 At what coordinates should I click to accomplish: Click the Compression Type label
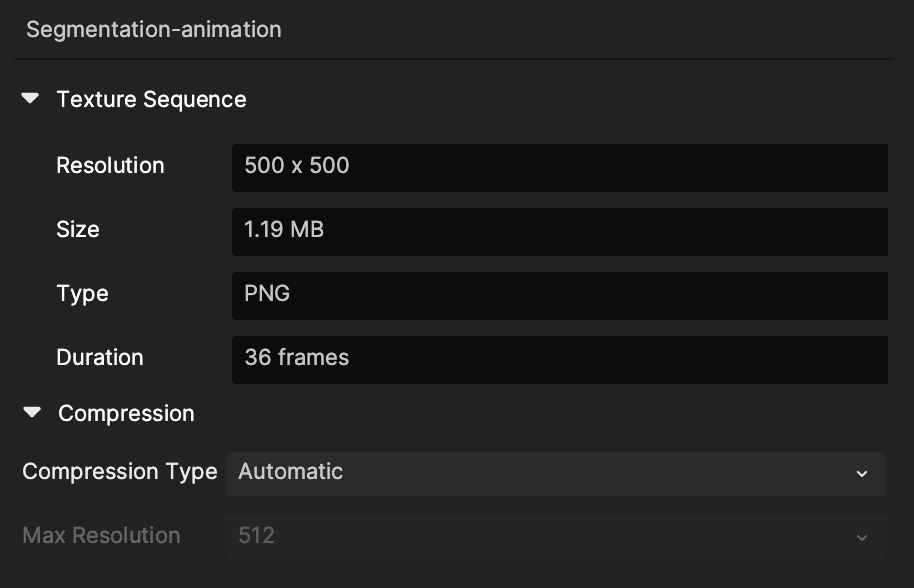click(119, 471)
